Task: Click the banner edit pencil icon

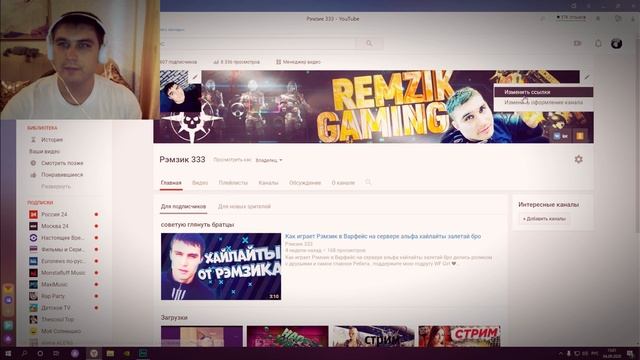Action: point(587,76)
